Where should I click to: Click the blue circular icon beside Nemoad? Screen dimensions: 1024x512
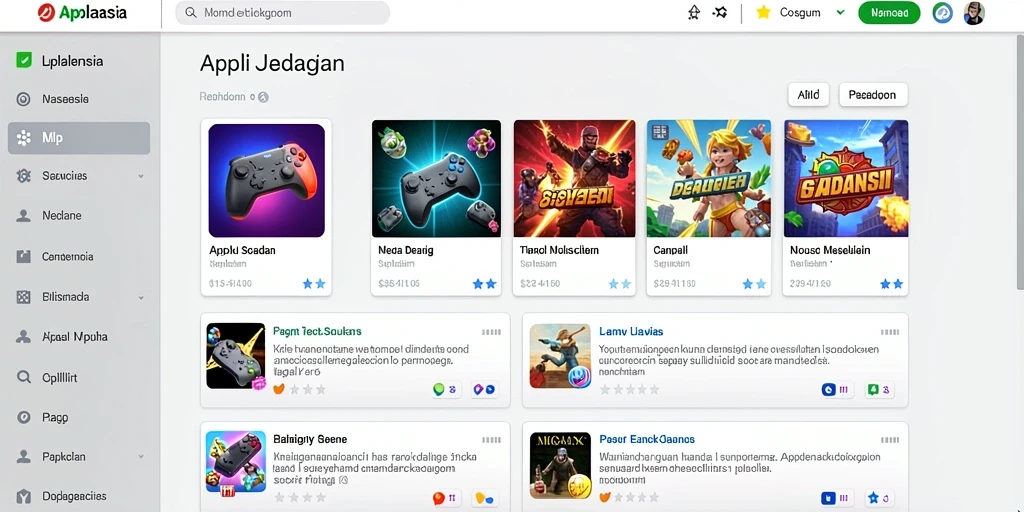point(942,12)
